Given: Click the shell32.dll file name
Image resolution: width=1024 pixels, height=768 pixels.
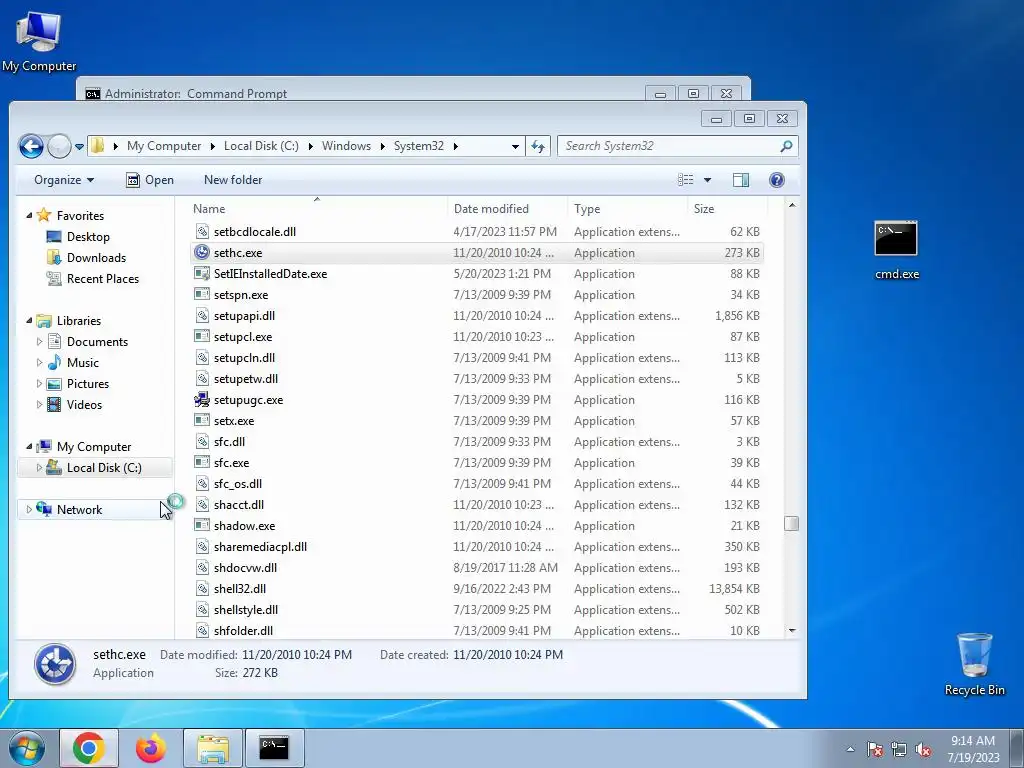Looking at the screenshot, I should pos(240,589).
